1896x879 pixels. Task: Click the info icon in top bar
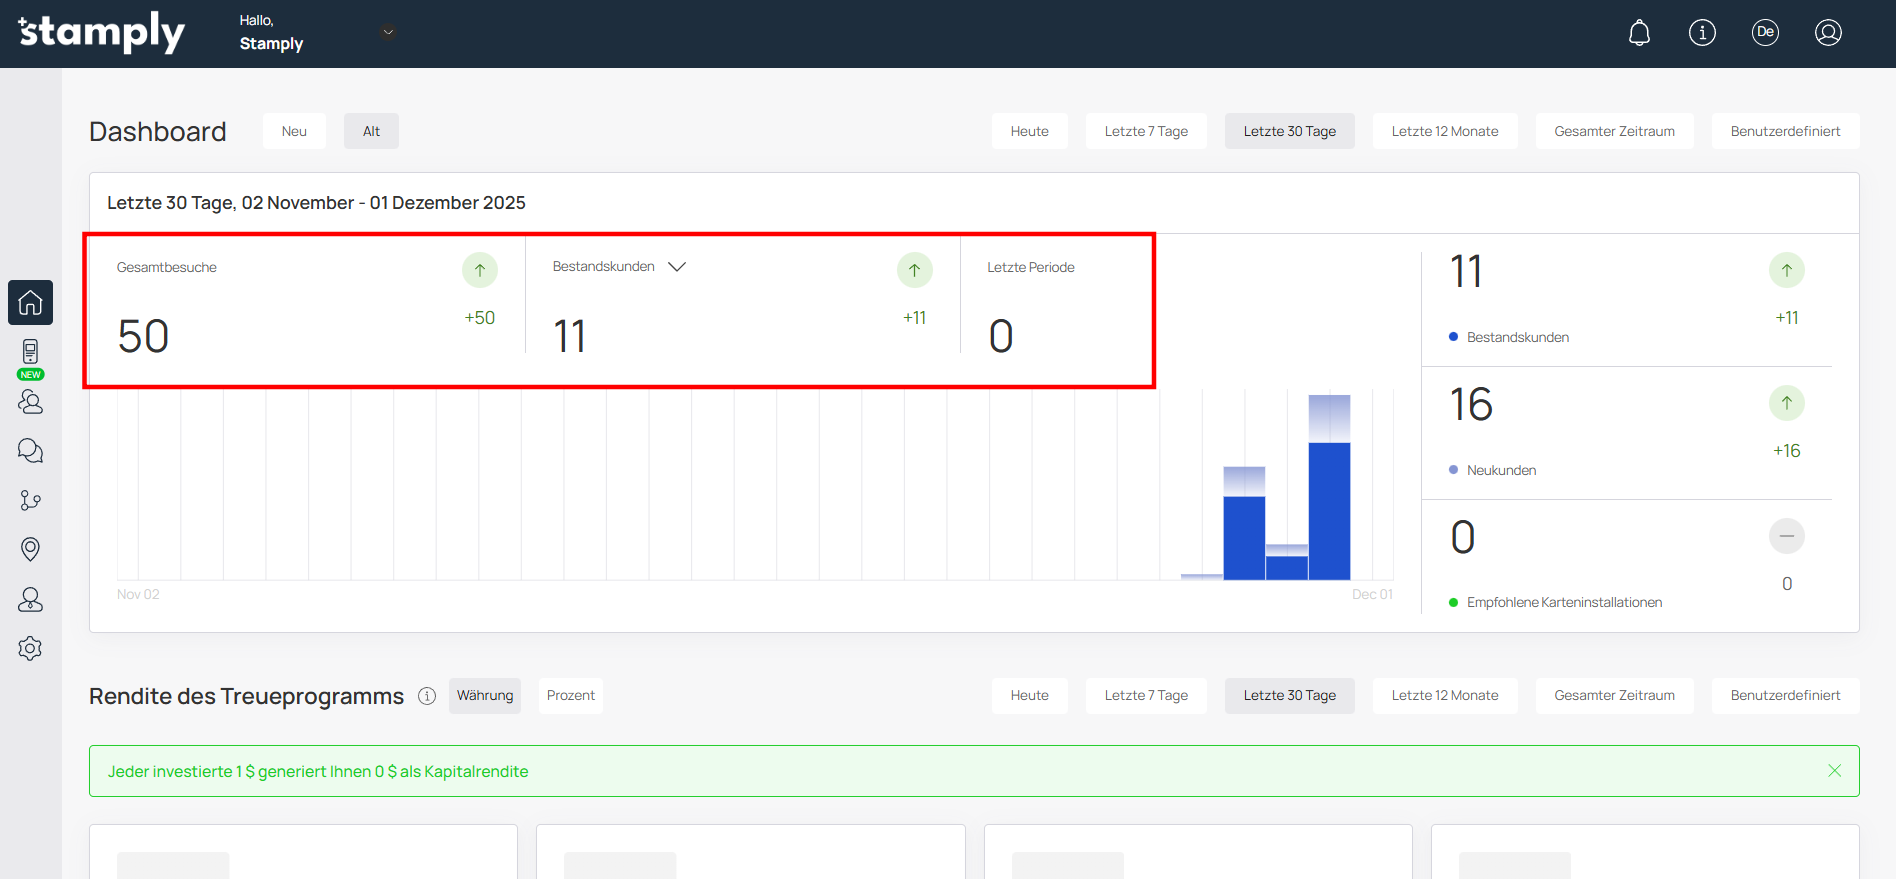click(1702, 33)
